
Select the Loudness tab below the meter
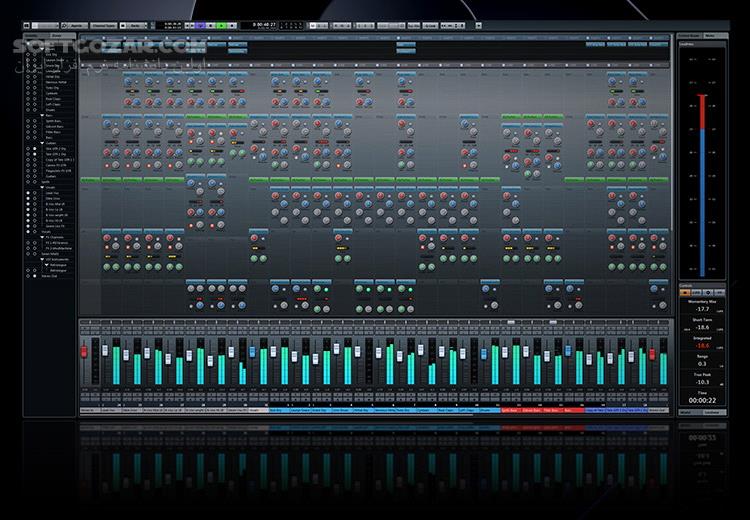click(714, 412)
